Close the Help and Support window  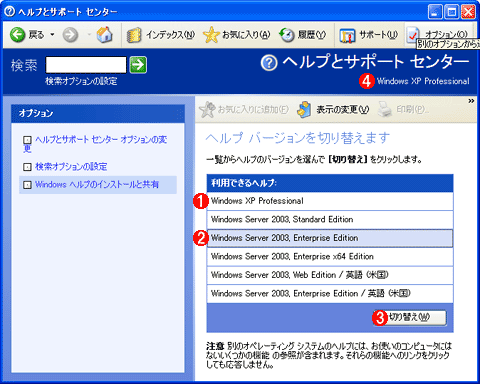pyautogui.click(x=468, y=12)
